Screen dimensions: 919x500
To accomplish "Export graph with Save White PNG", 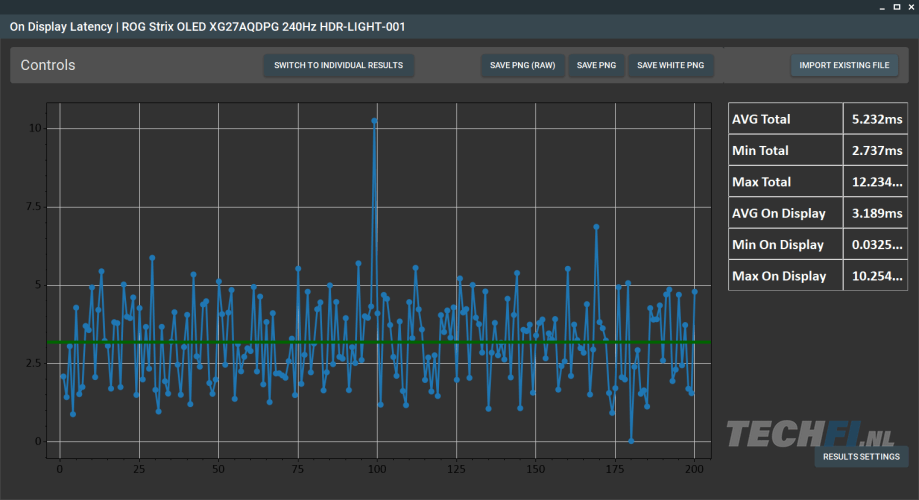I will point(670,65).
